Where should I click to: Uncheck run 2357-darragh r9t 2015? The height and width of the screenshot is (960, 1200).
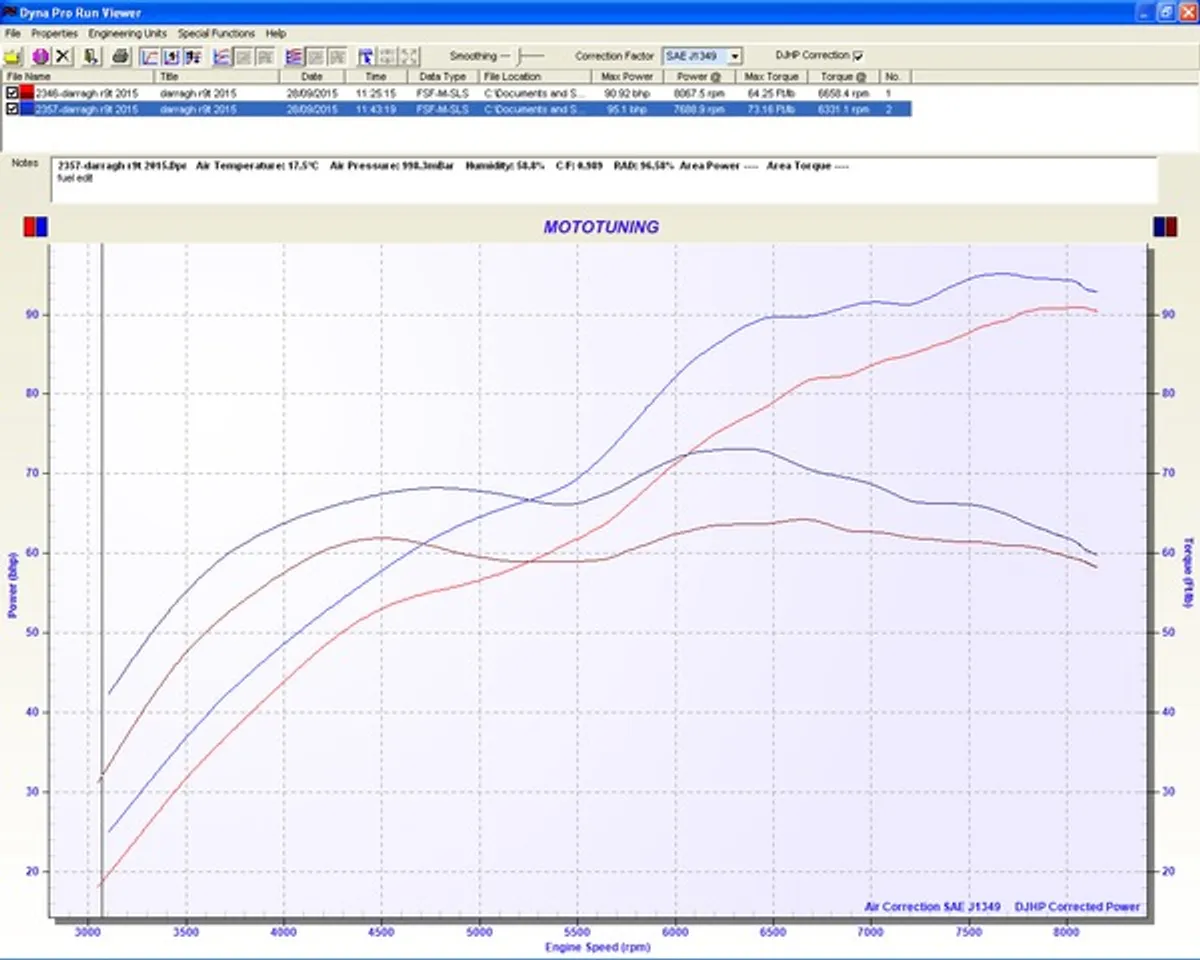pos(10,109)
